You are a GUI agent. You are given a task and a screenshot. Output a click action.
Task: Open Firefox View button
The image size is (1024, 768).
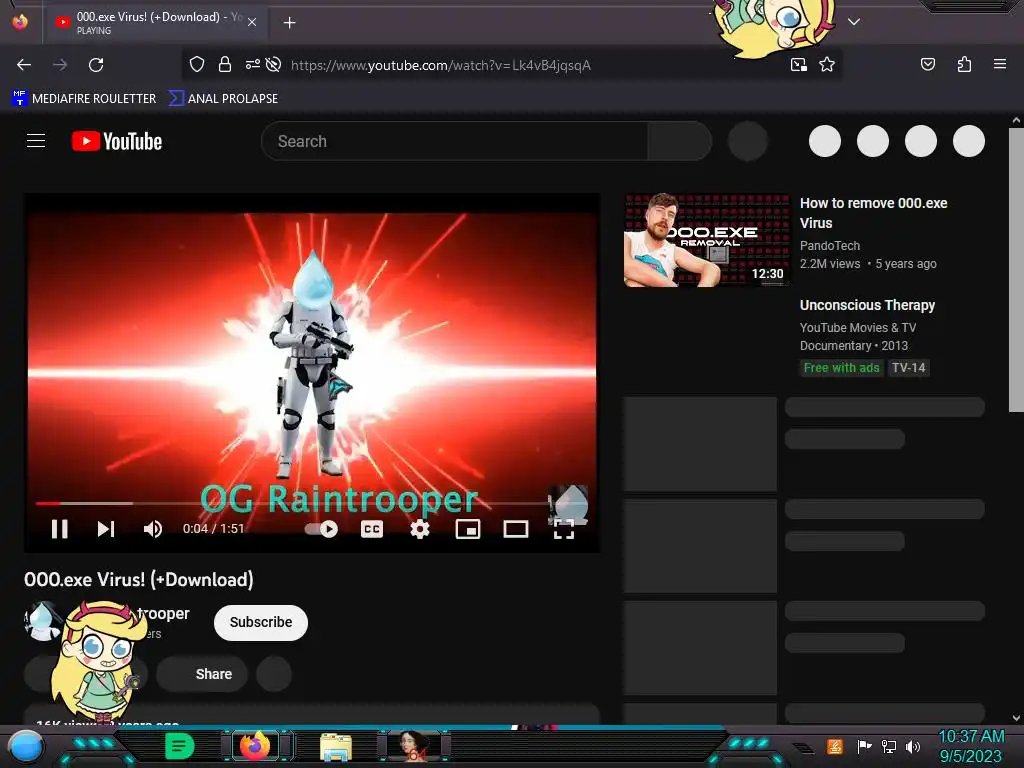click(x=20, y=22)
